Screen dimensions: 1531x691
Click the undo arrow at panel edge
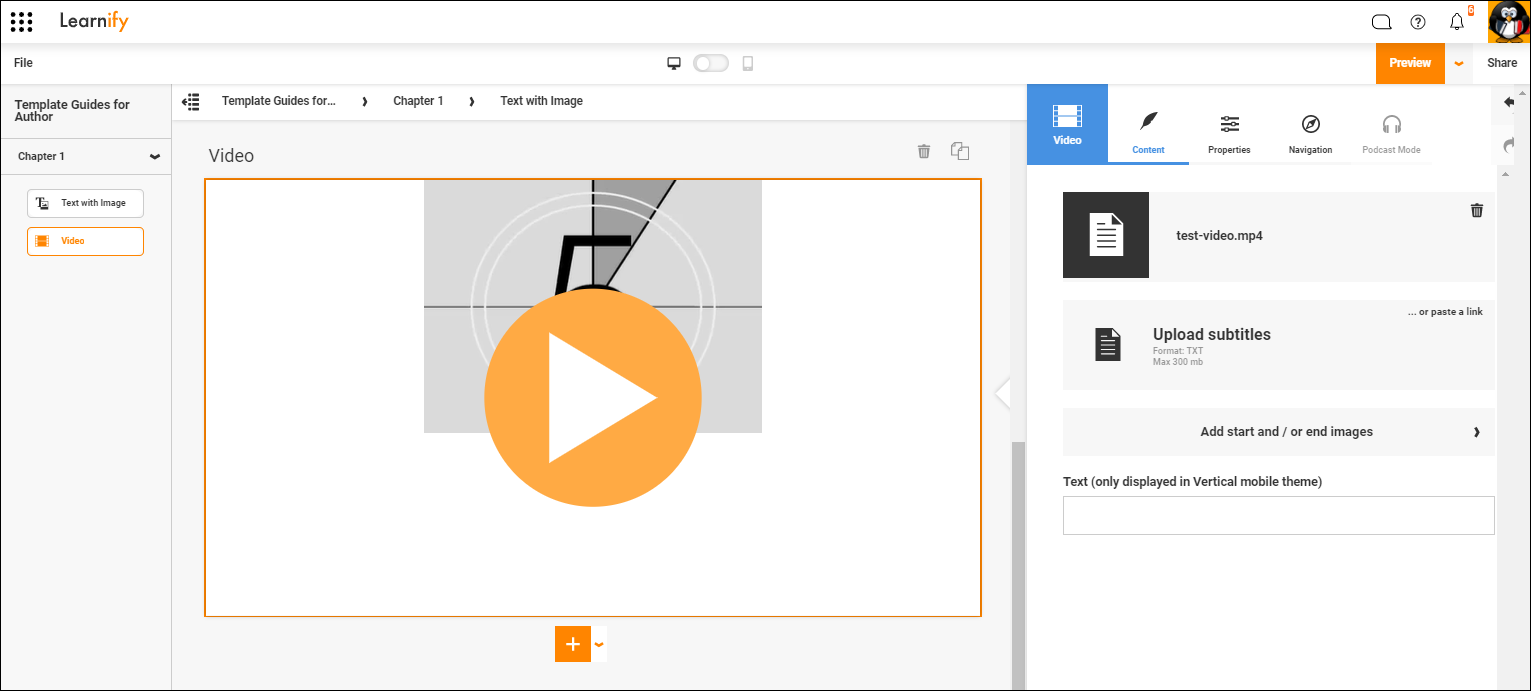[1510, 102]
